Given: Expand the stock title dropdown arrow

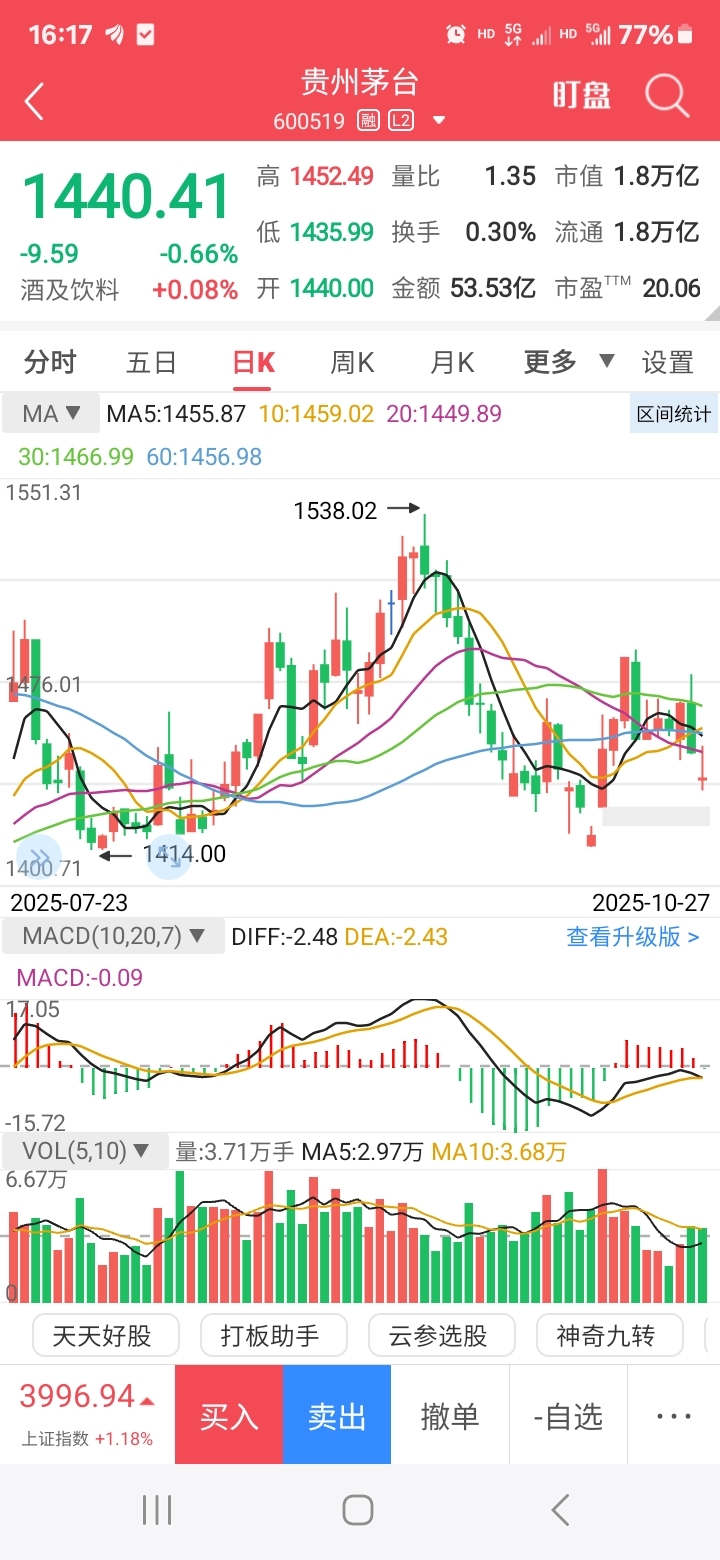Looking at the screenshot, I should (x=438, y=121).
